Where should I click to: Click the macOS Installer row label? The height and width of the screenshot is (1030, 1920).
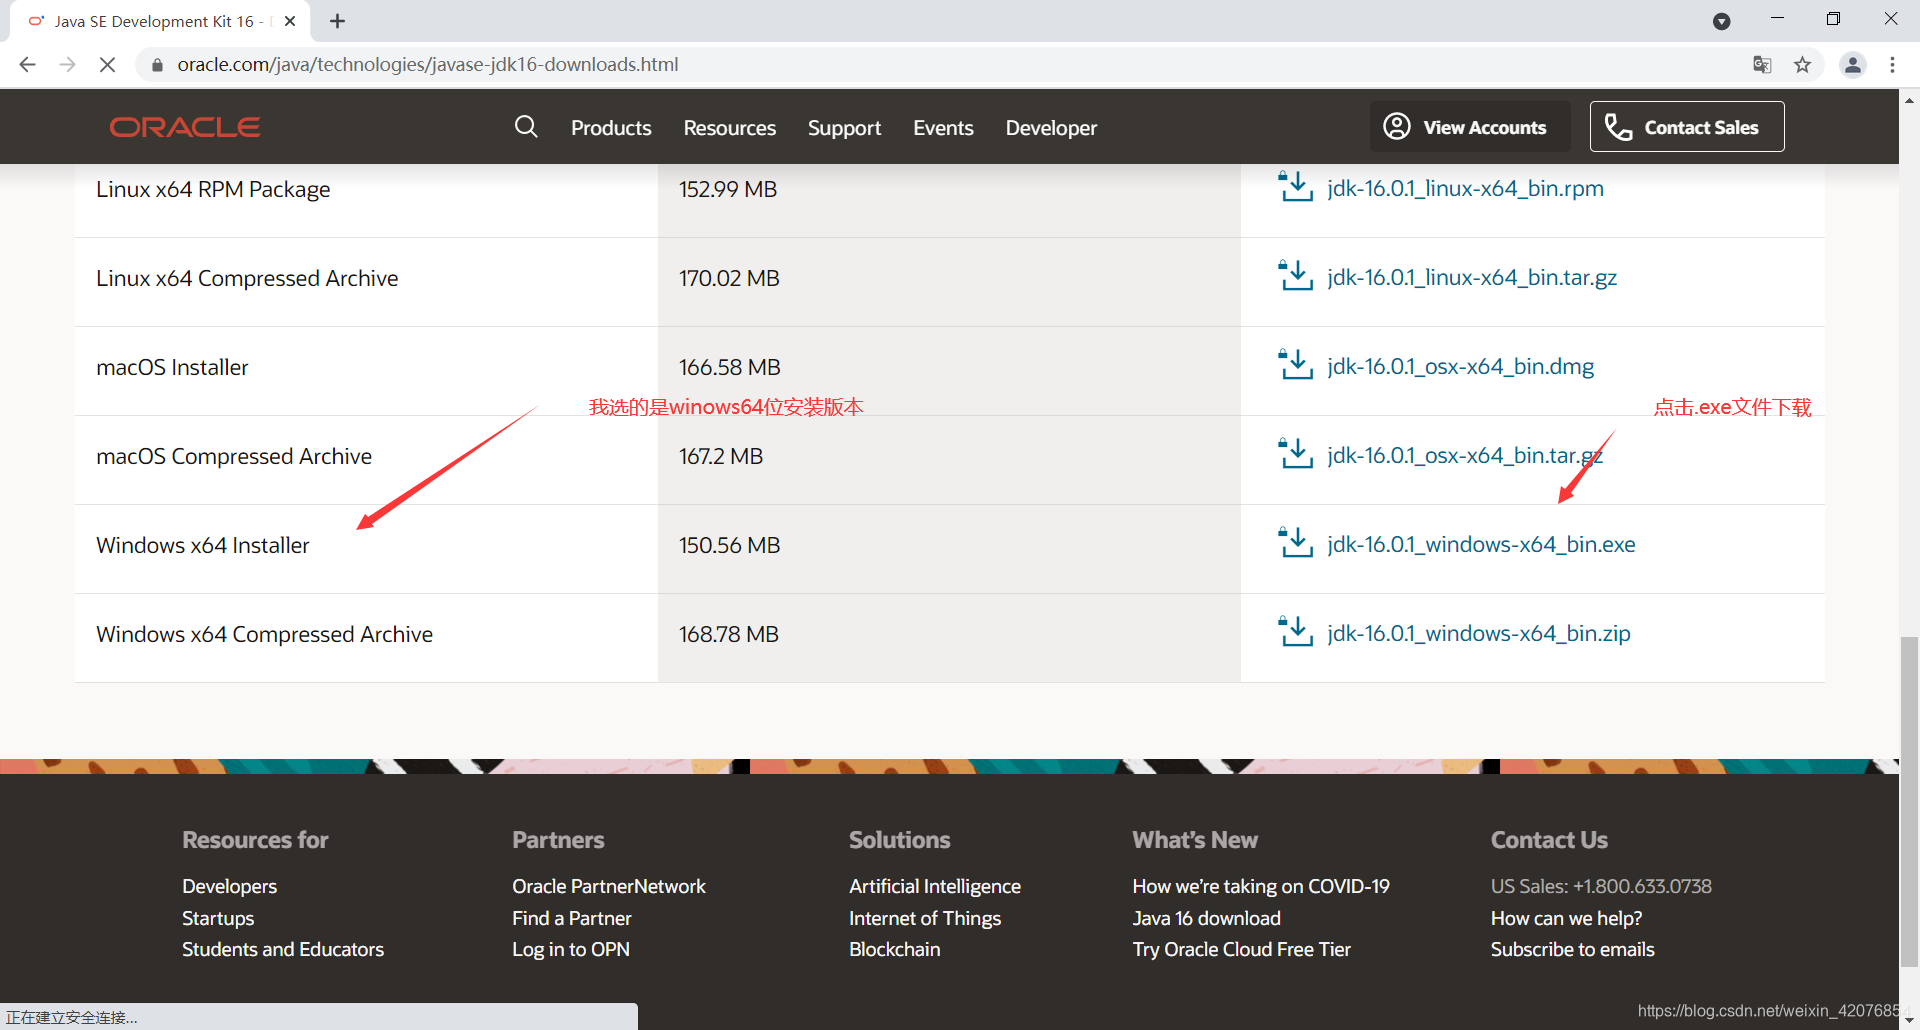click(172, 367)
